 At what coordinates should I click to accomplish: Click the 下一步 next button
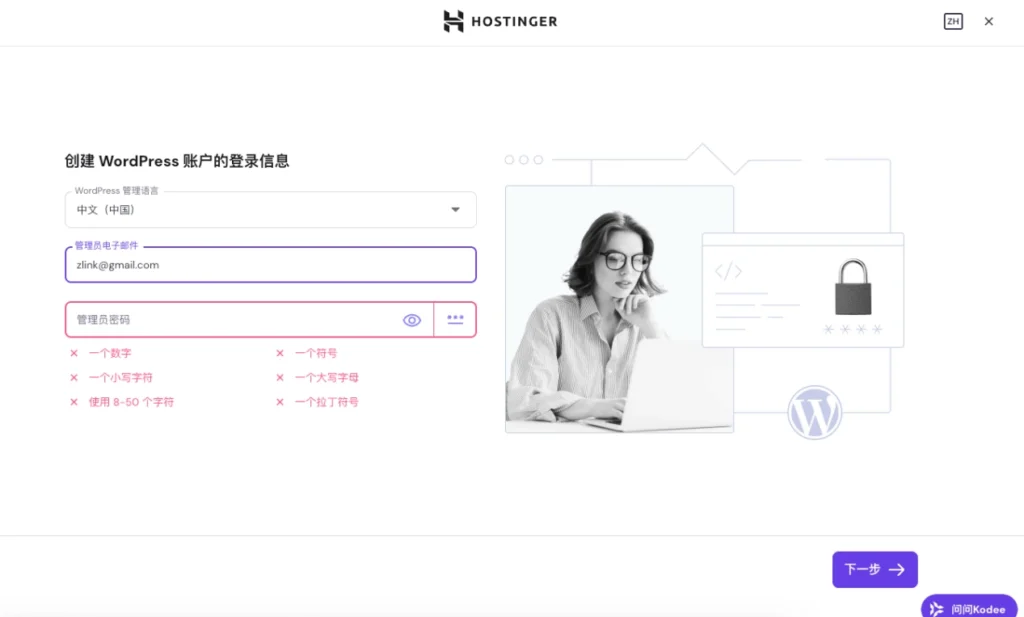pos(874,569)
